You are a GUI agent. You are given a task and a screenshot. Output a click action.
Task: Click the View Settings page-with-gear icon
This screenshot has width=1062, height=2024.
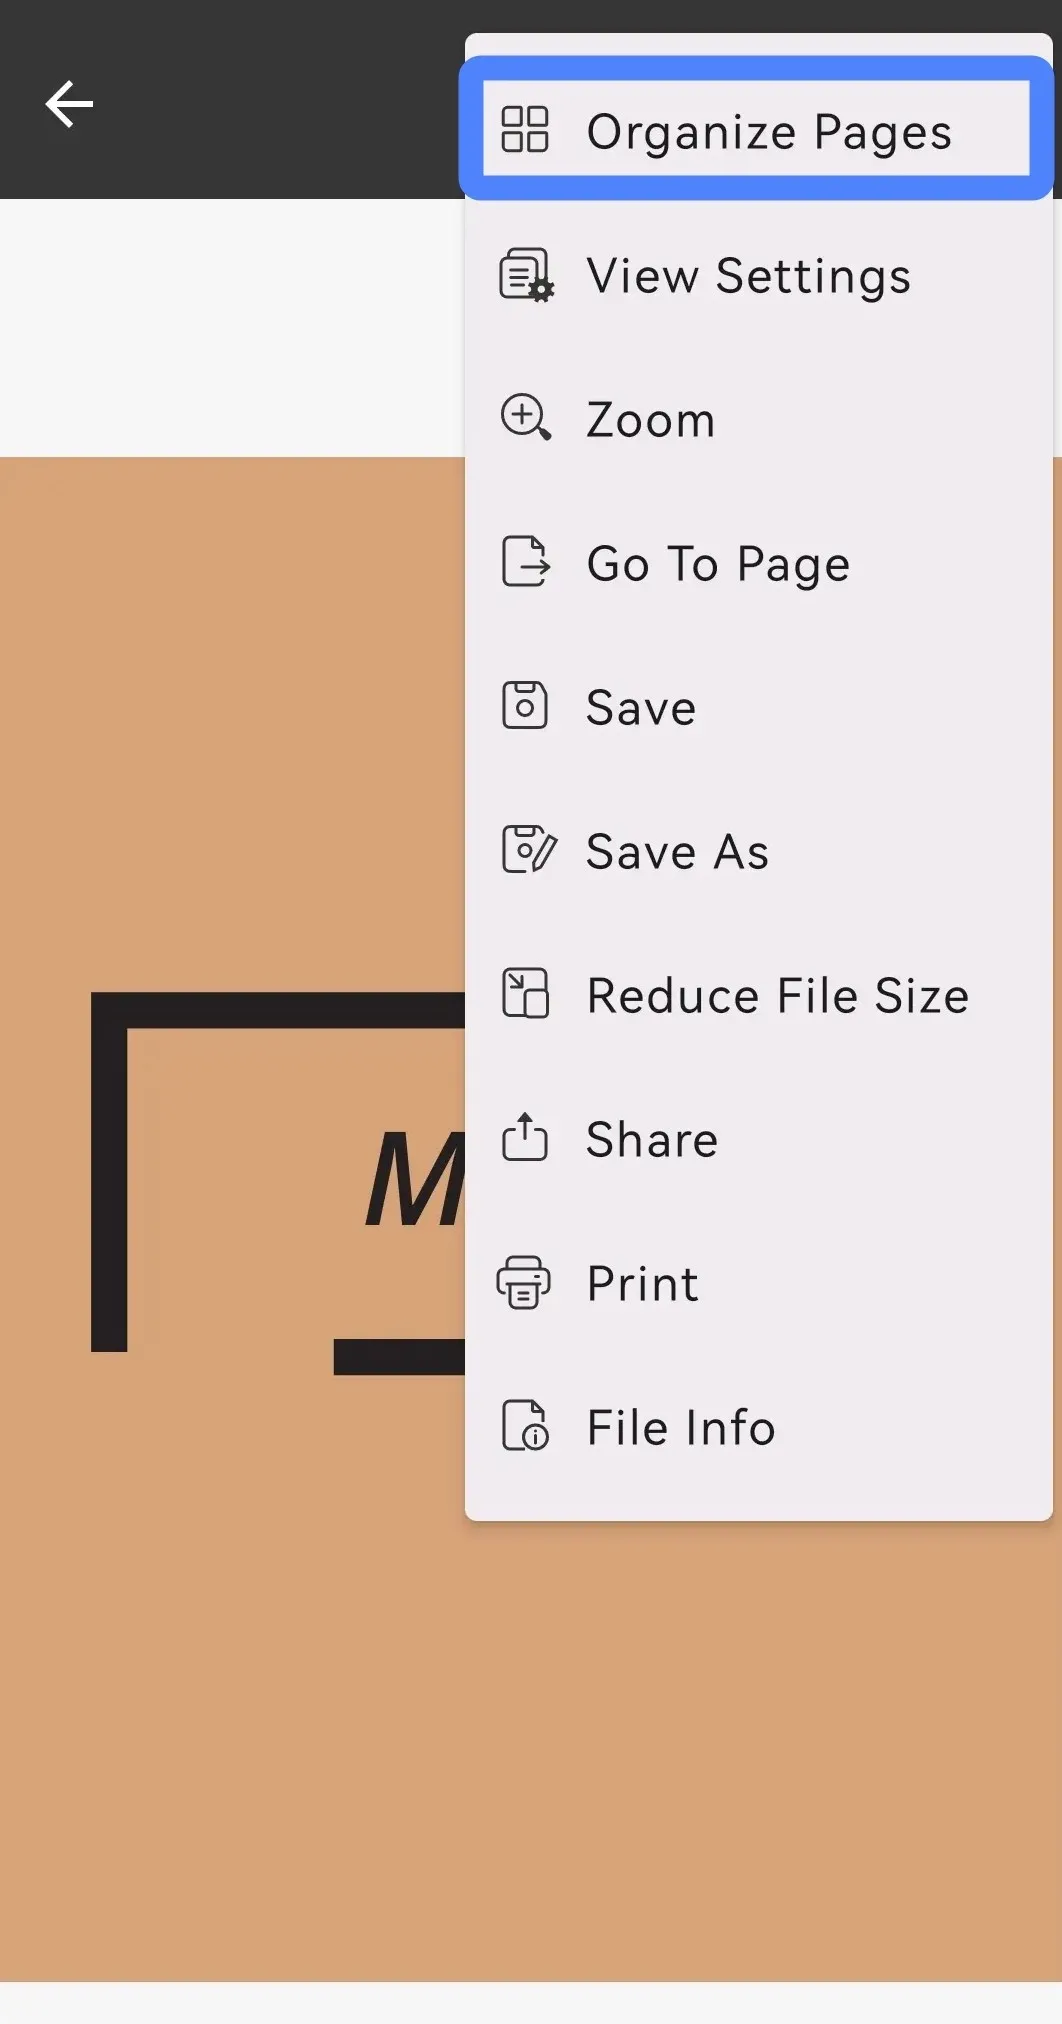(524, 276)
